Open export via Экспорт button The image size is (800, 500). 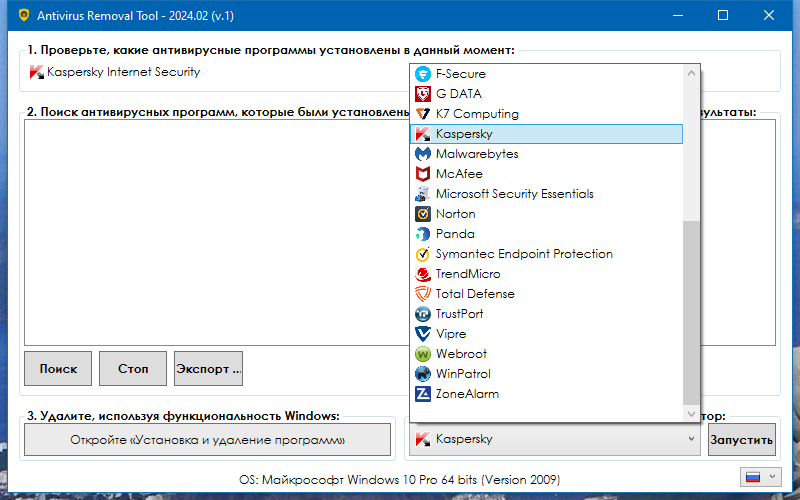click(x=208, y=368)
